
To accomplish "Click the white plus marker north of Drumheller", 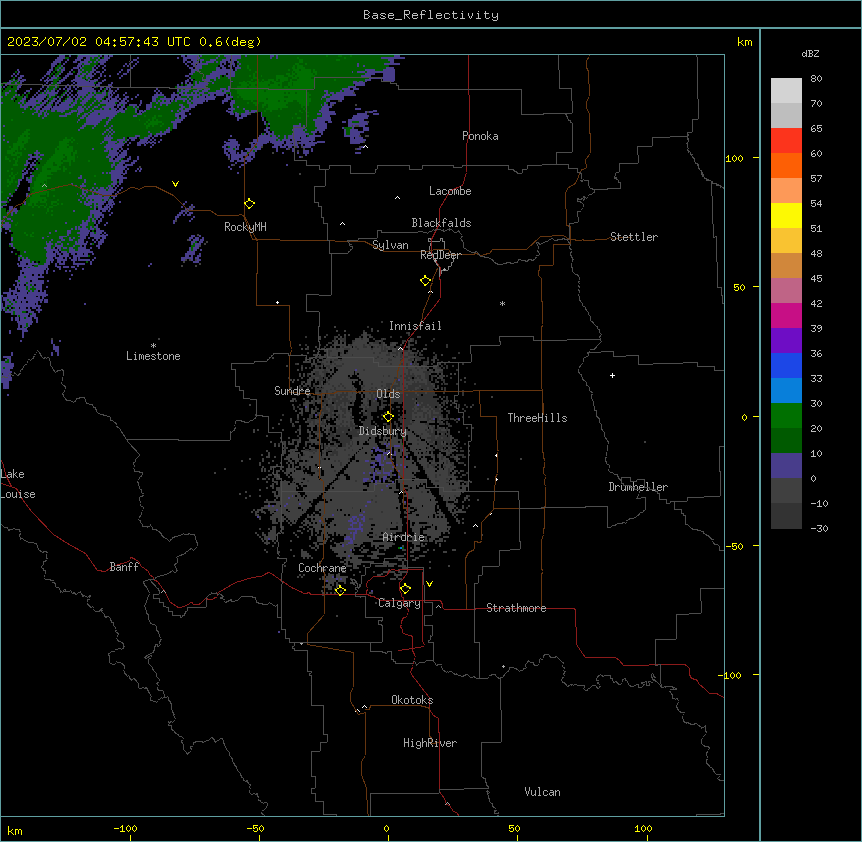I will pyautogui.click(x=612, y=375).
